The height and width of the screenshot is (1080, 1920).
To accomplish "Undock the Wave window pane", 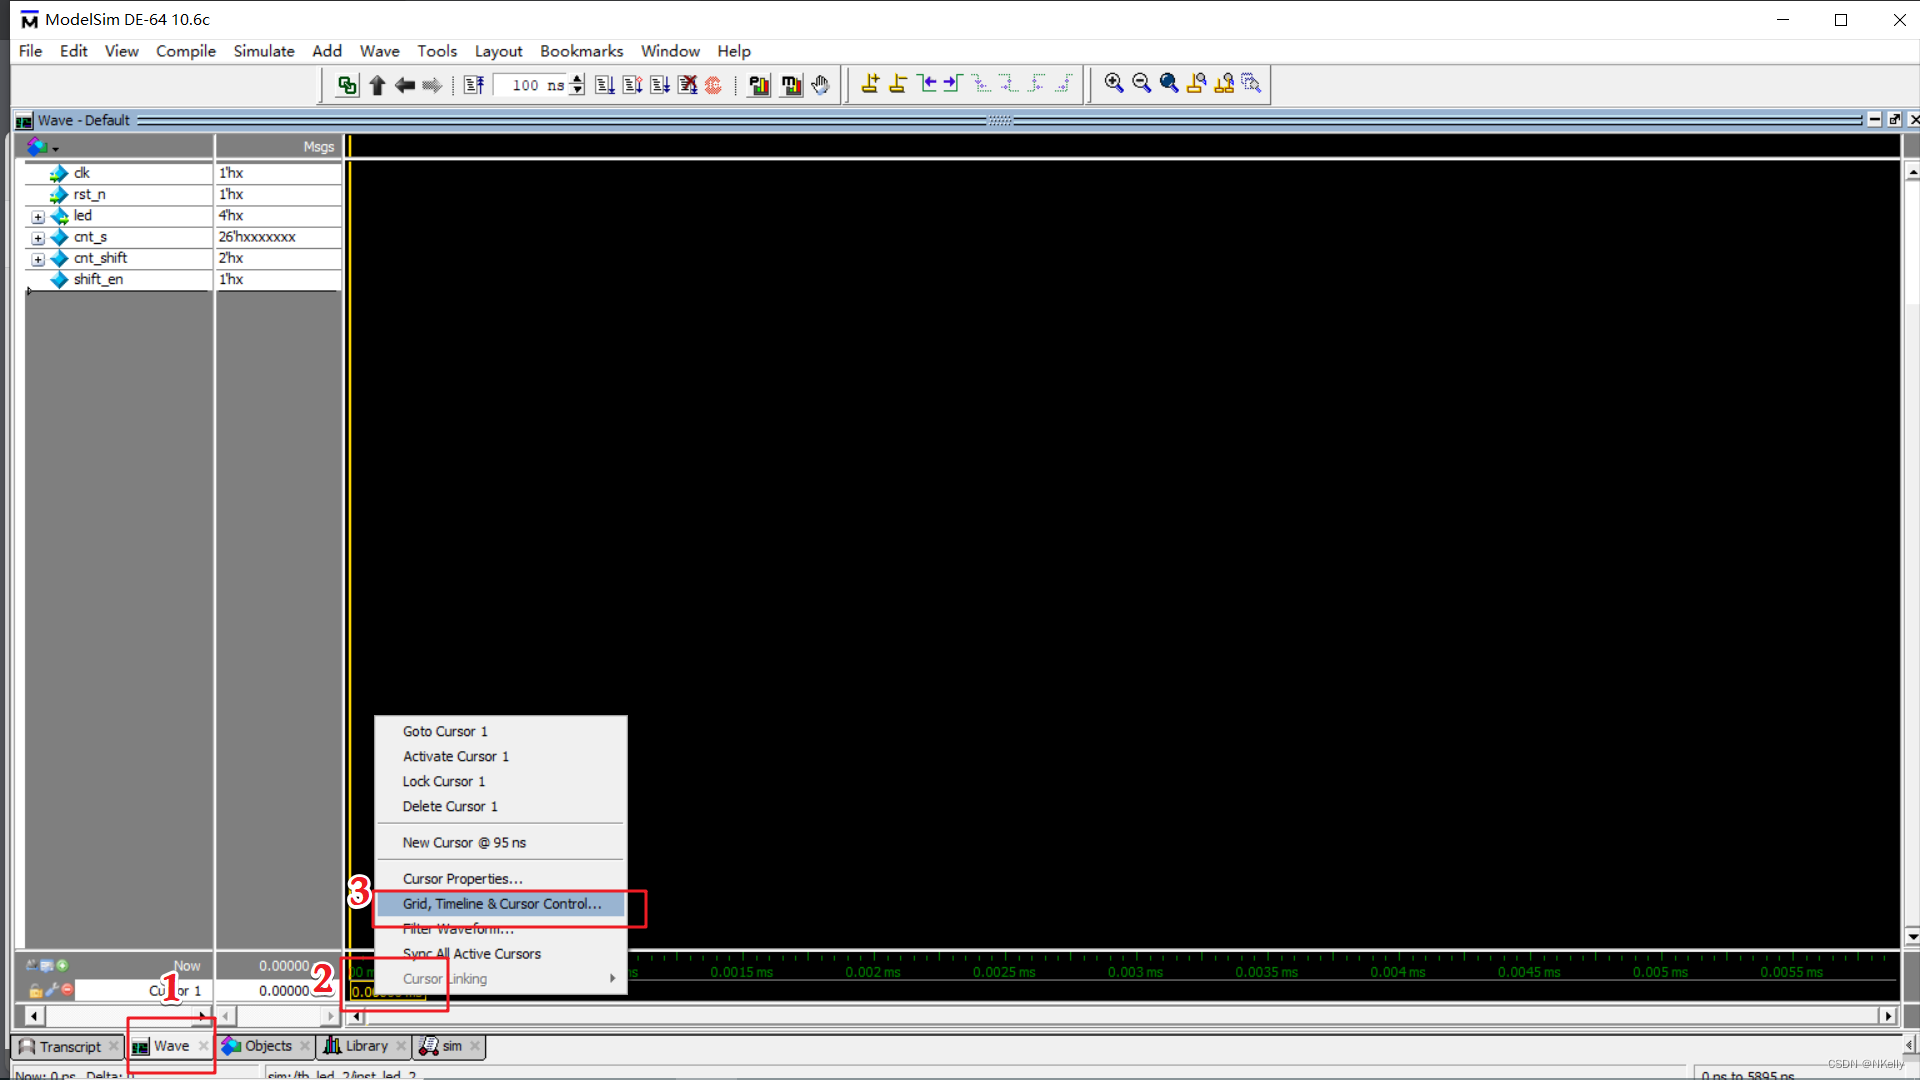I will [x=1894, y=120].
